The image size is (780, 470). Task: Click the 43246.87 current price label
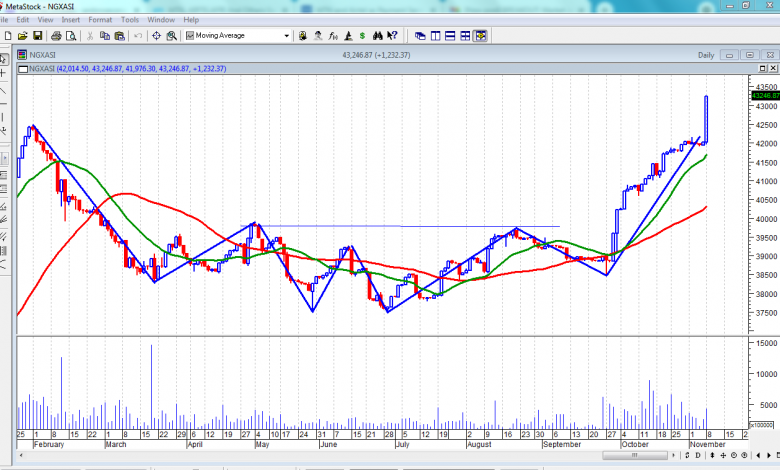pyautogui.click(x=765, y=95)
